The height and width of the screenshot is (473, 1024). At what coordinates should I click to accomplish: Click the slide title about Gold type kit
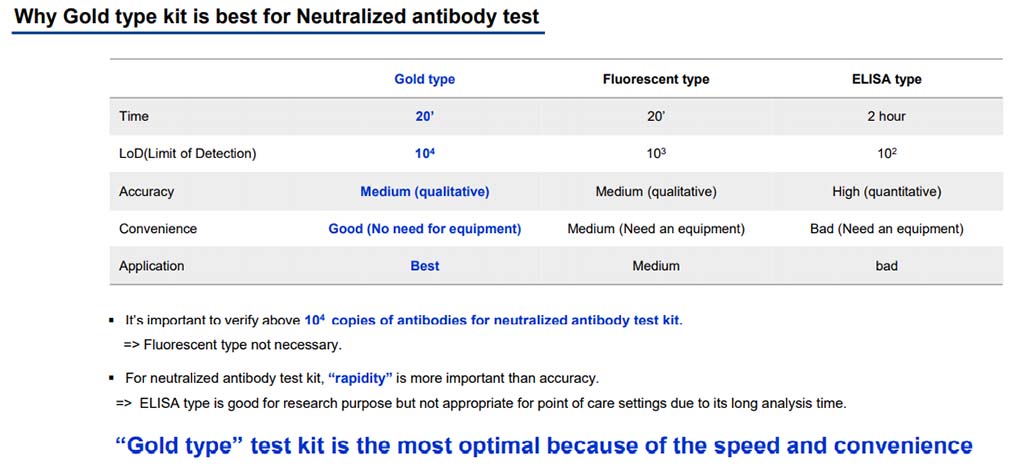[x=276, y=16]
